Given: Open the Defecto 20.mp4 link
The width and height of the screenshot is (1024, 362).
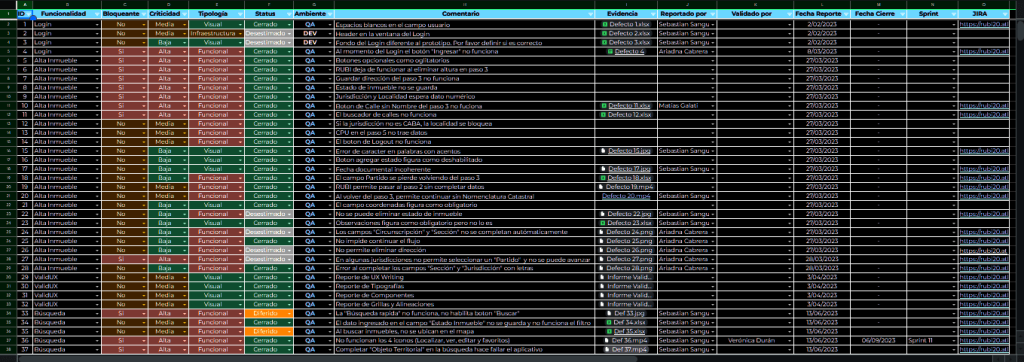Looking at the screenshot, I should 626,196.
